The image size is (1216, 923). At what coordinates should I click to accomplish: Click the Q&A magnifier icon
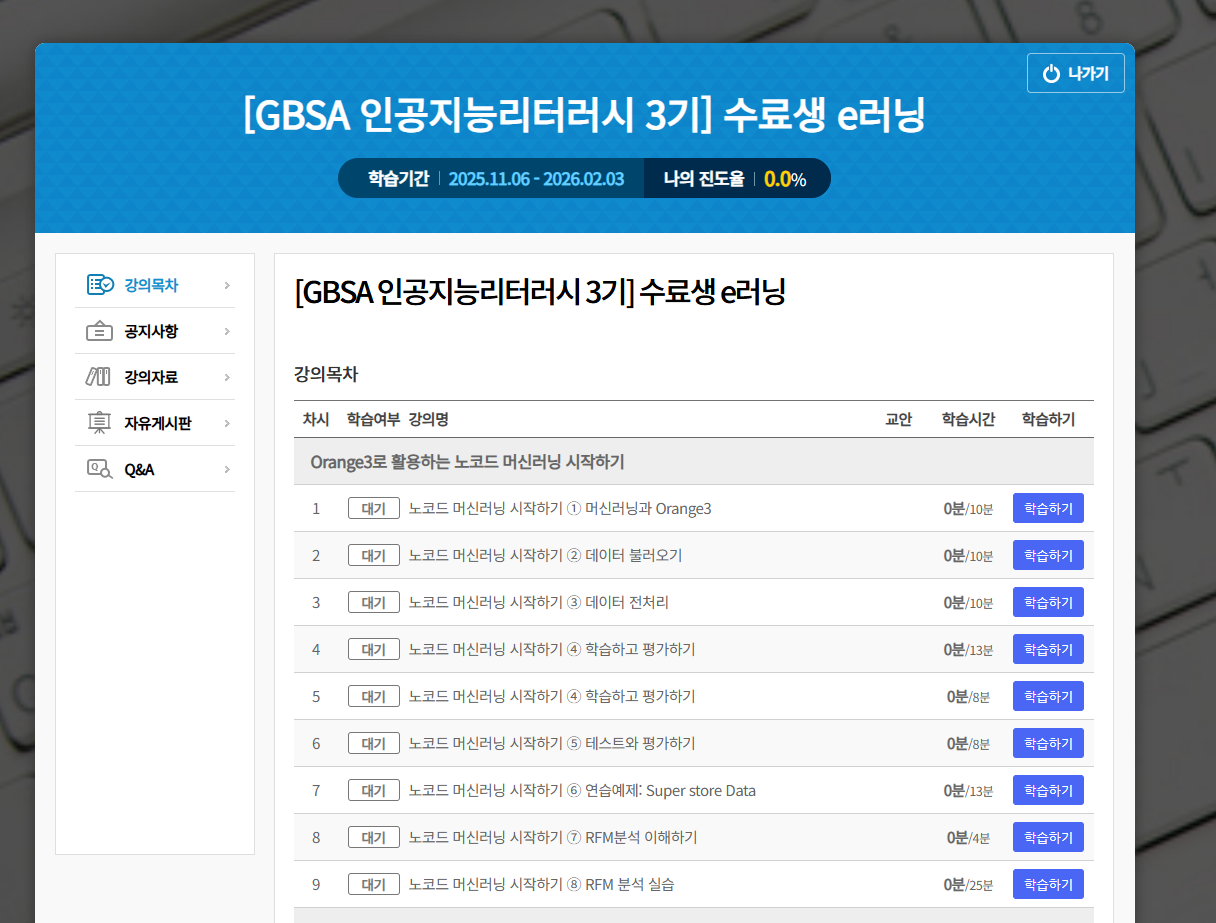100,469
